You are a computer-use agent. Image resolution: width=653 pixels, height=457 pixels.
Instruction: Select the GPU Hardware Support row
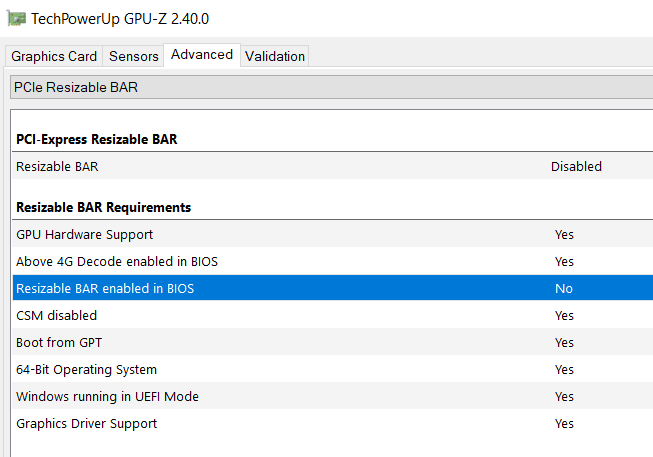(333, 235)
